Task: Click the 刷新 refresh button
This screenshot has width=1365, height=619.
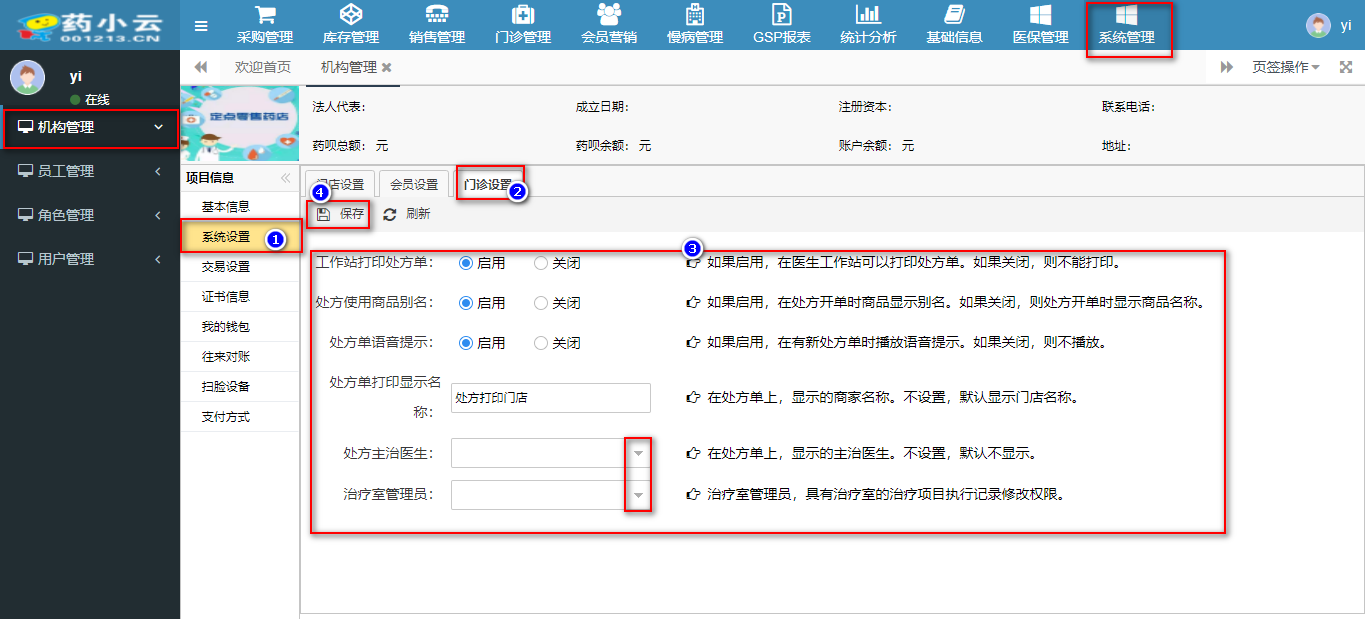Action: pyautogui.click(x=407, y=214)
